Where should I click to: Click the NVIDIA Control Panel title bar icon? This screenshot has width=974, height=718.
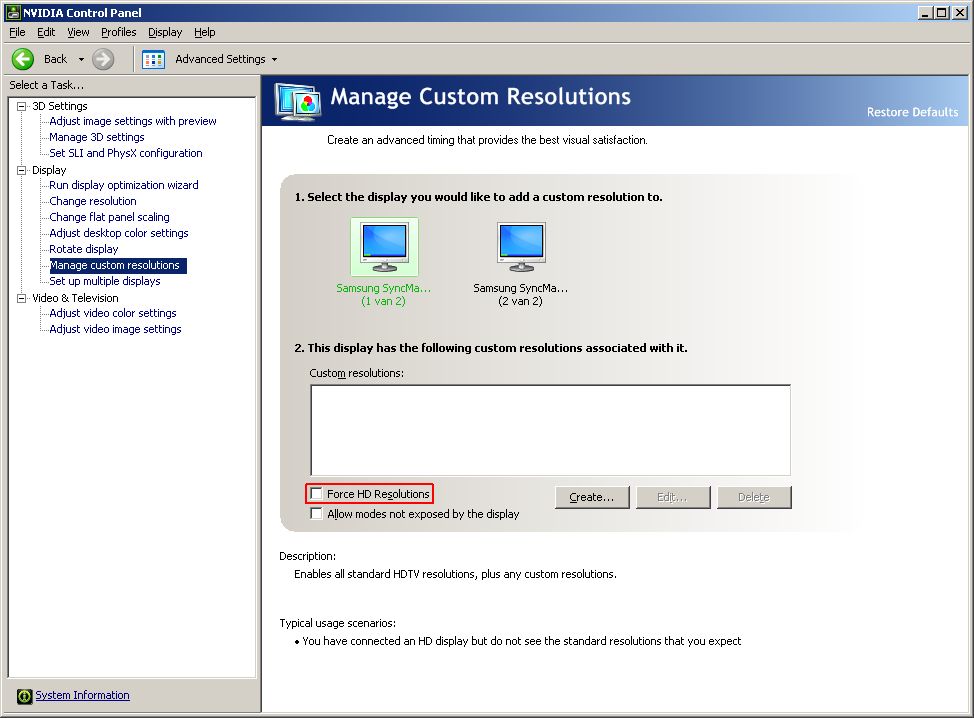tap(12, 12)
